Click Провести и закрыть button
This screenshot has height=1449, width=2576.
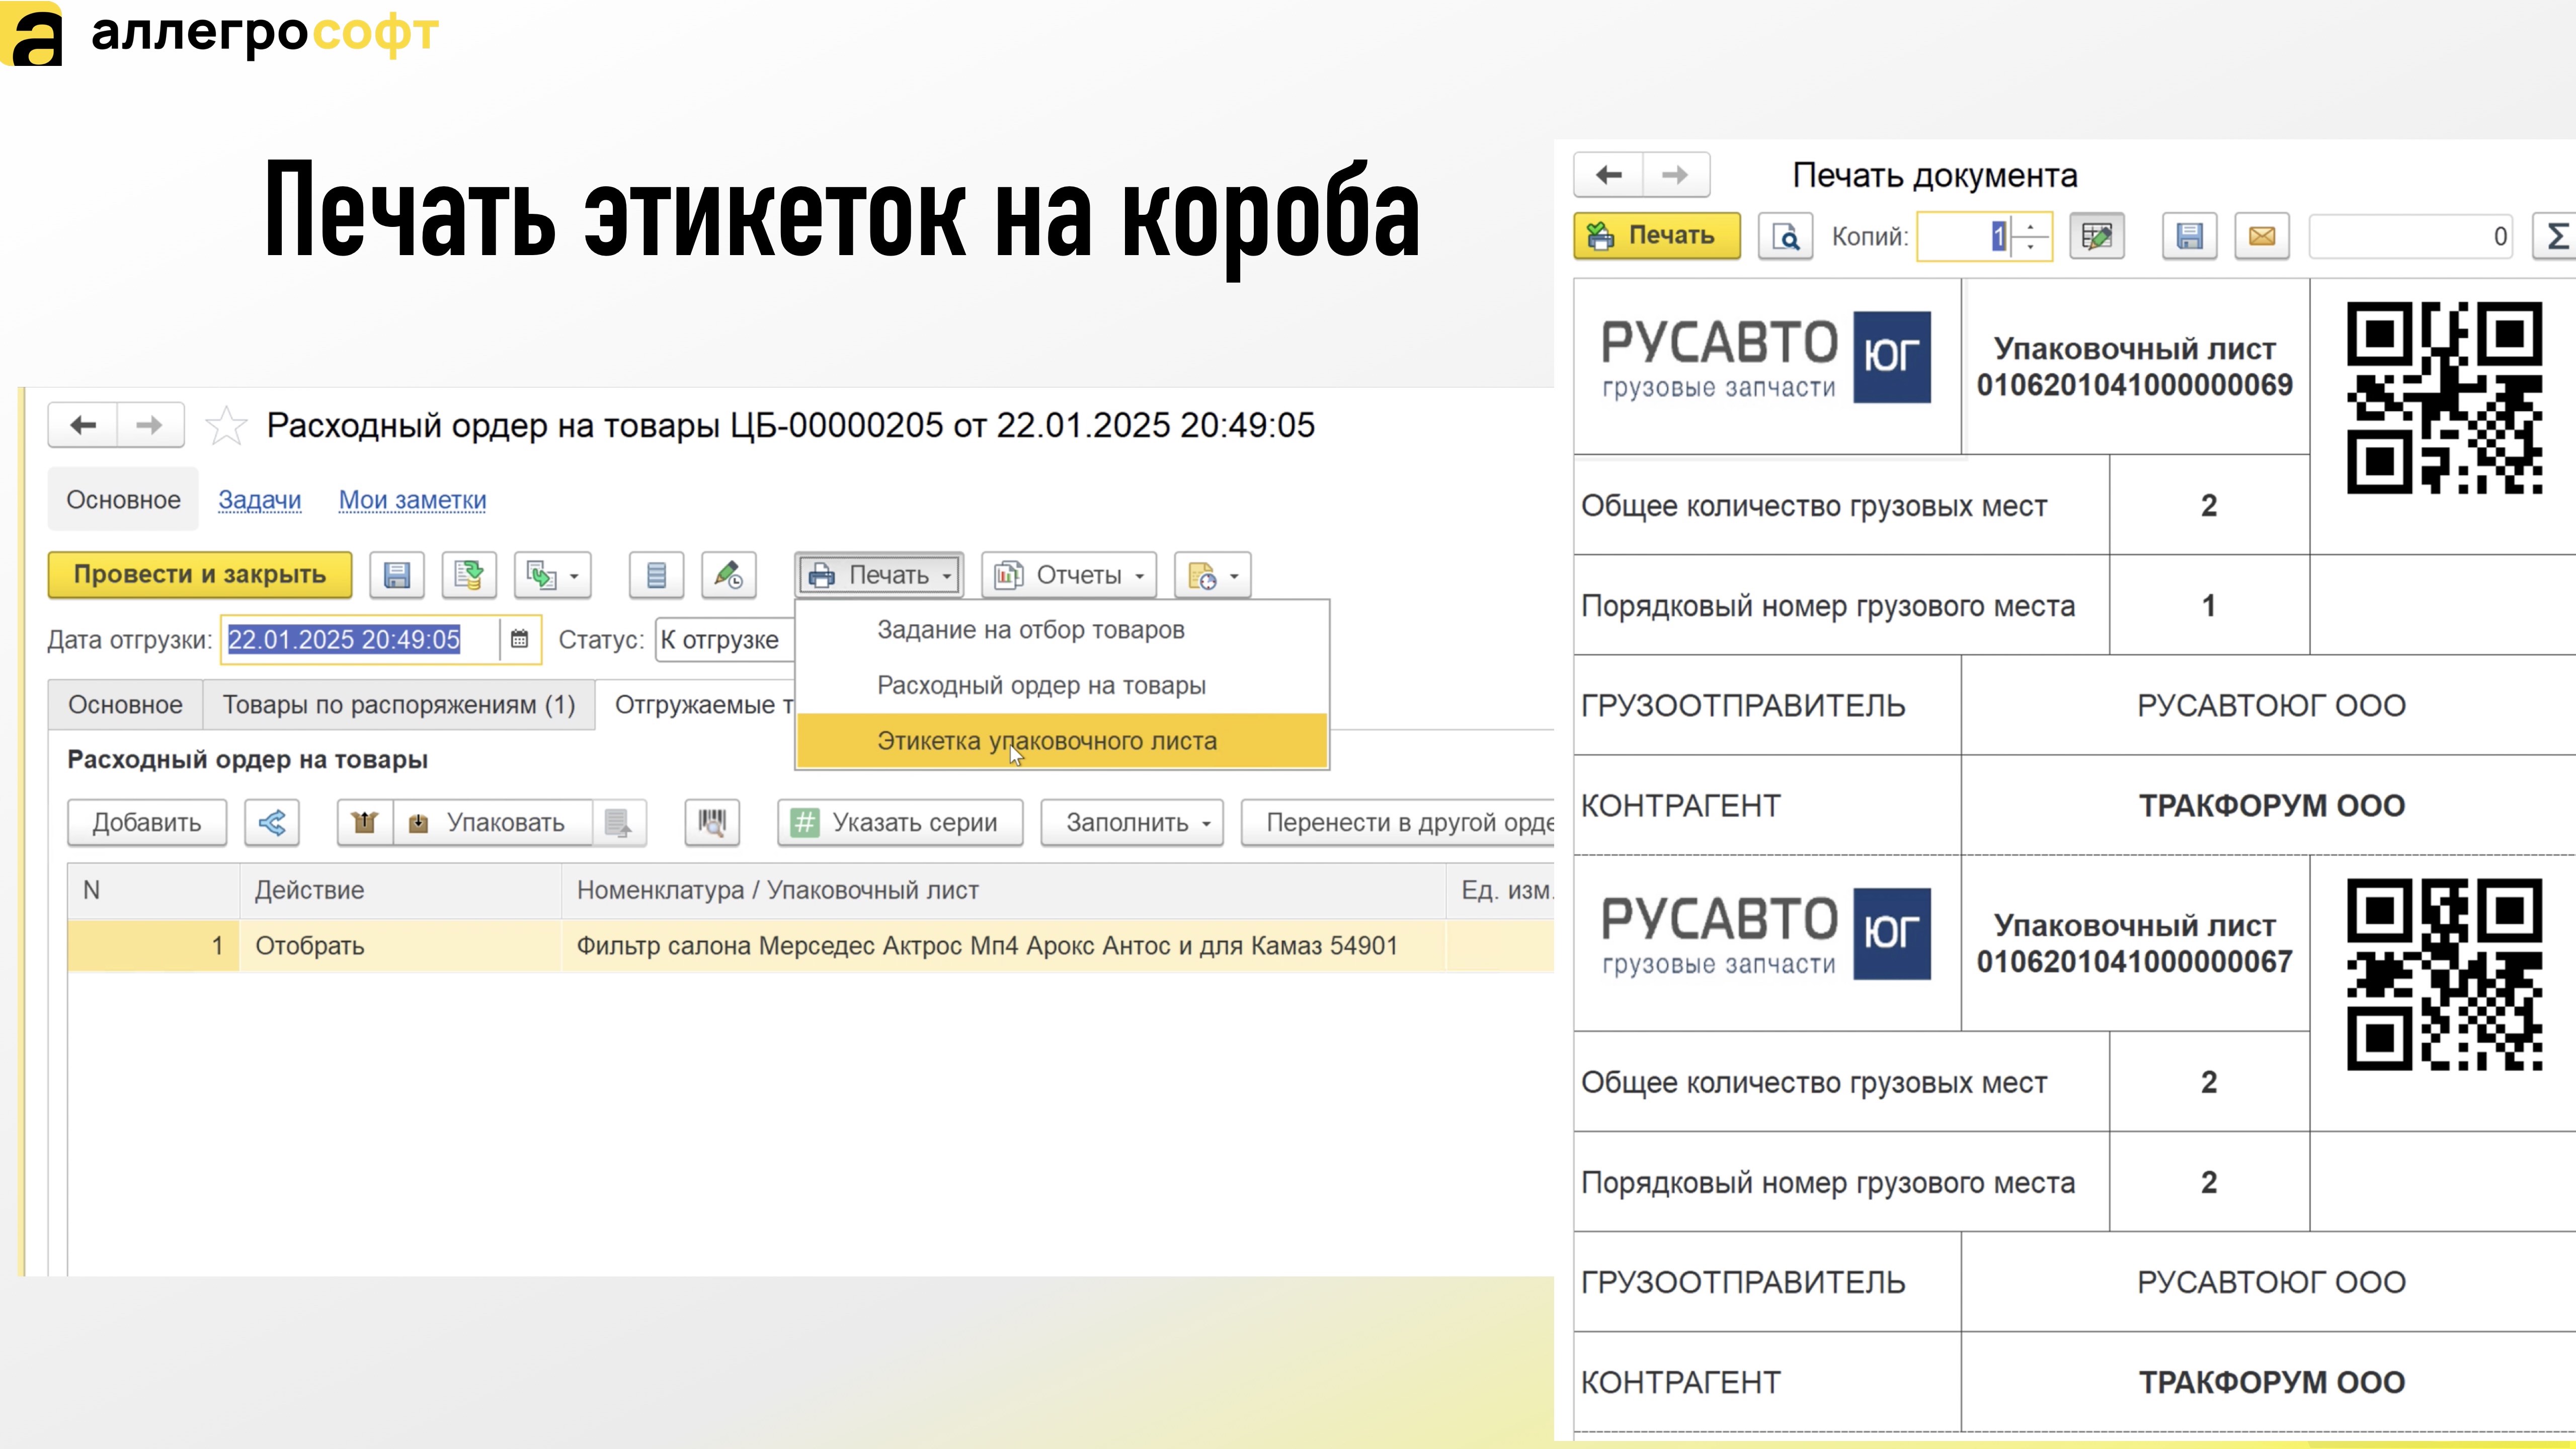tap(200, 575)
